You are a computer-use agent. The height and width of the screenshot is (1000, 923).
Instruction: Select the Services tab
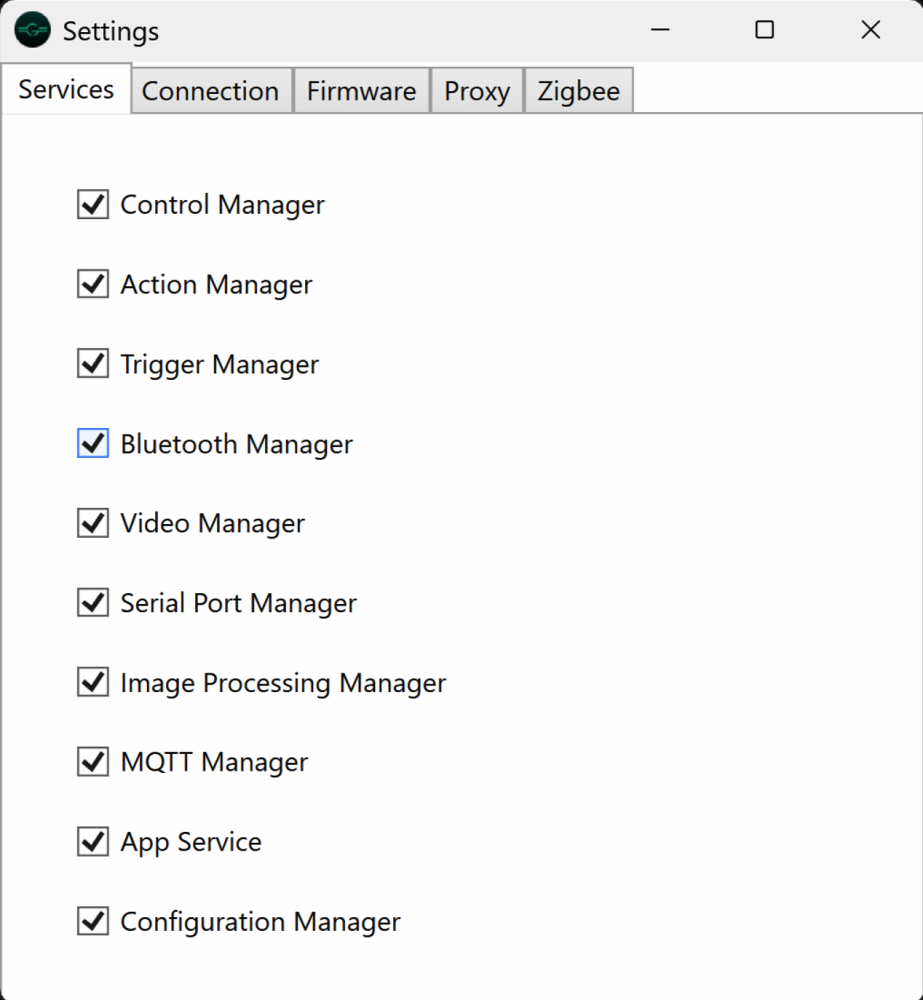coord(66,90)
